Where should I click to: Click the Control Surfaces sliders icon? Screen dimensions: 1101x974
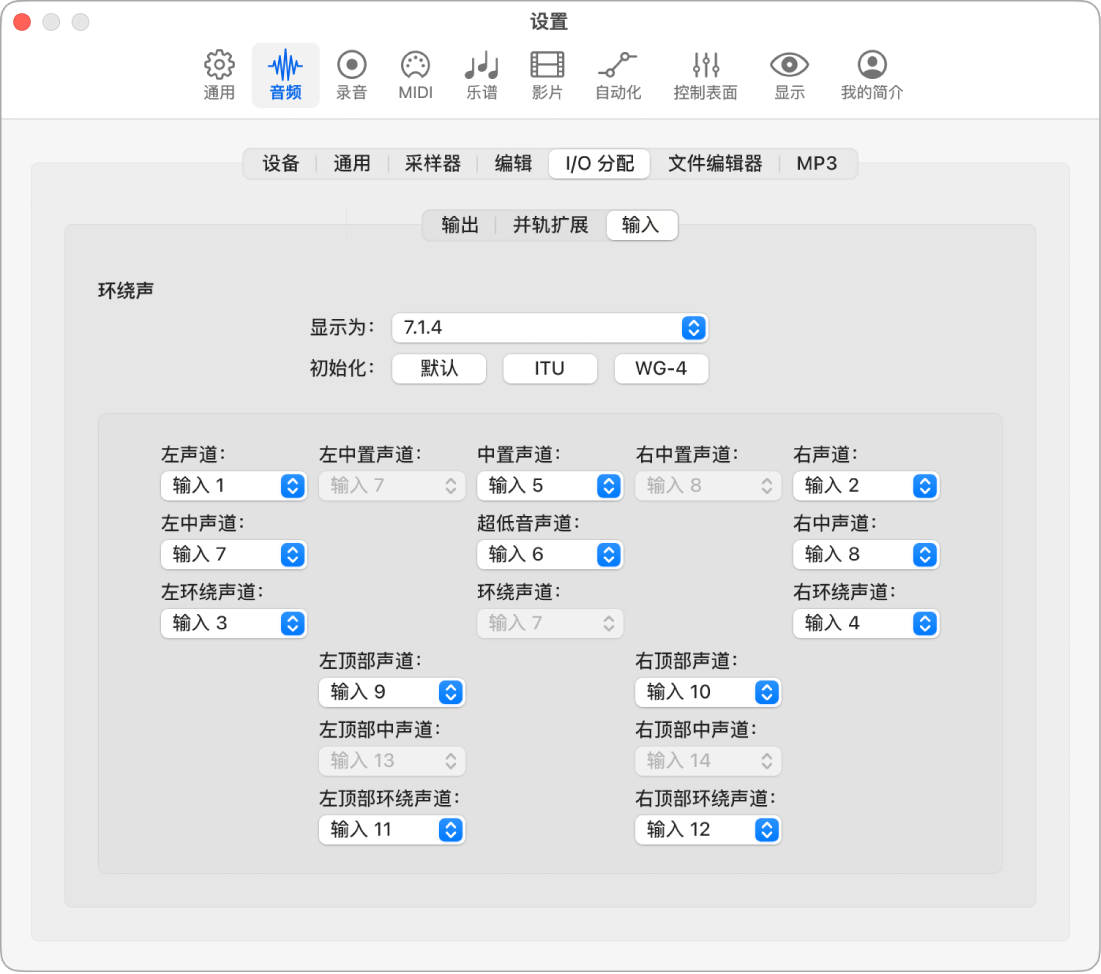point(707,75)
